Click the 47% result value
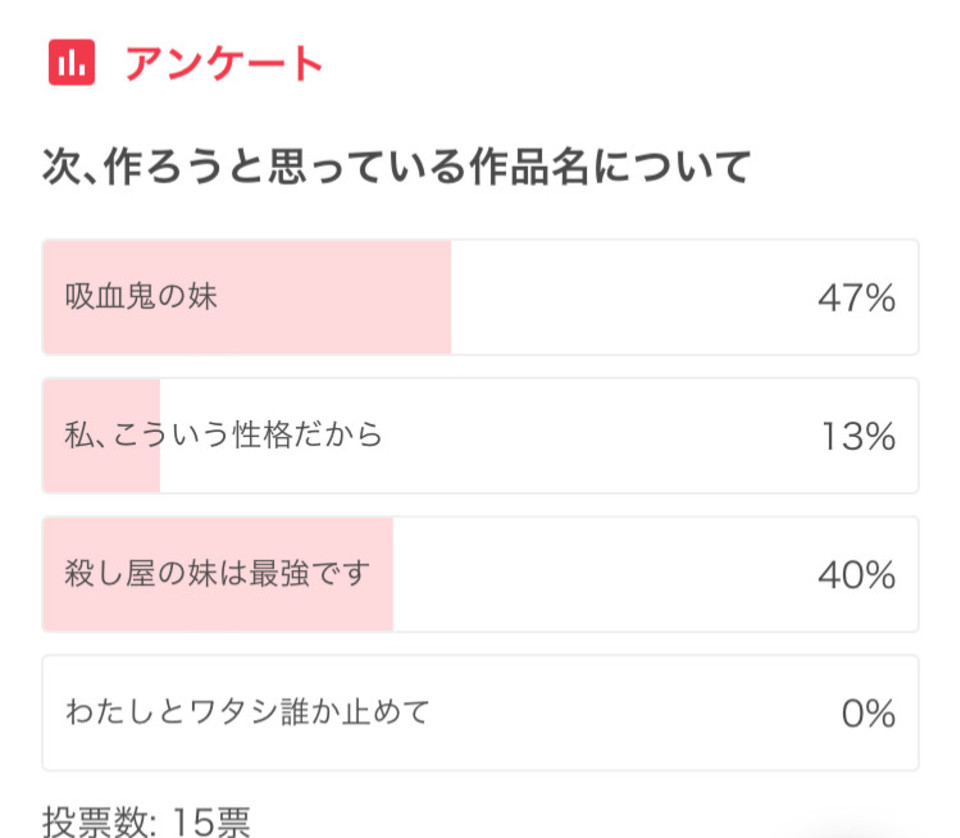This screenshot has height=838, width=960. point(857,298)
